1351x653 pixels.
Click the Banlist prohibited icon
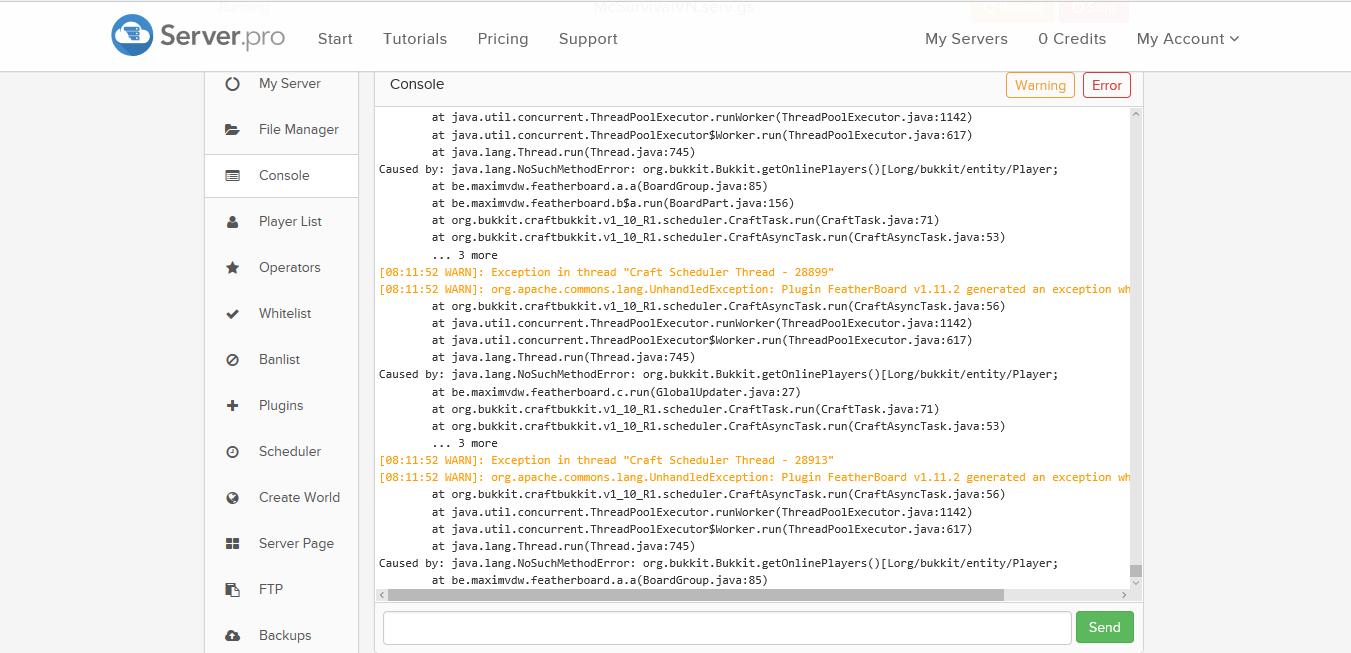[x=232, y=360]
